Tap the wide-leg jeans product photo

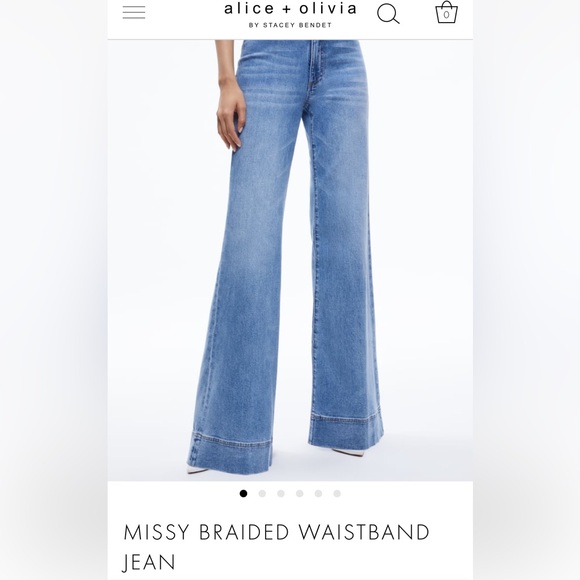290,260
